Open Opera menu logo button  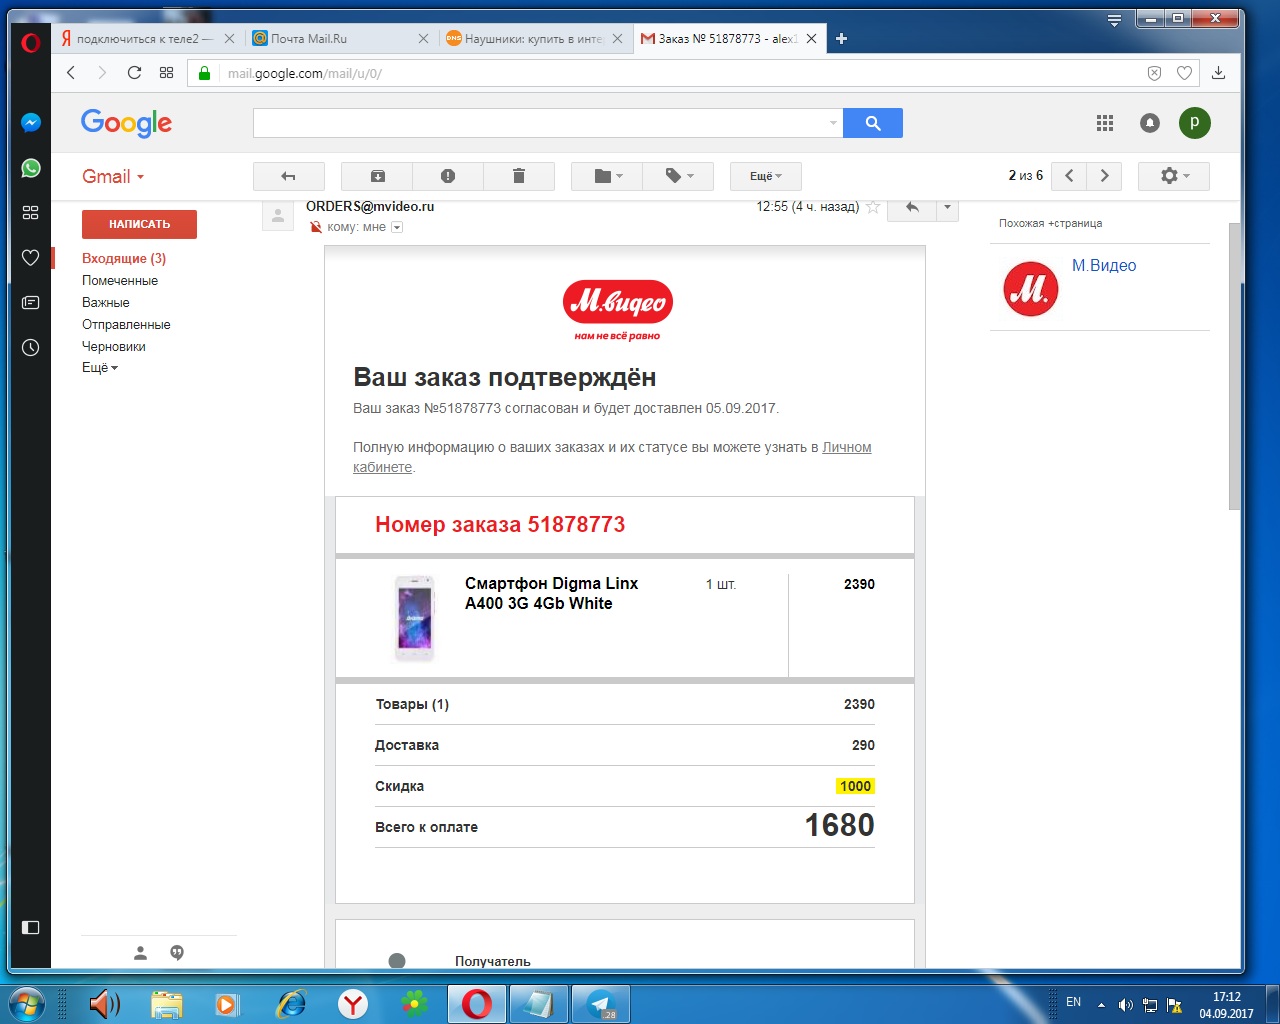click(x=31, y=43)
